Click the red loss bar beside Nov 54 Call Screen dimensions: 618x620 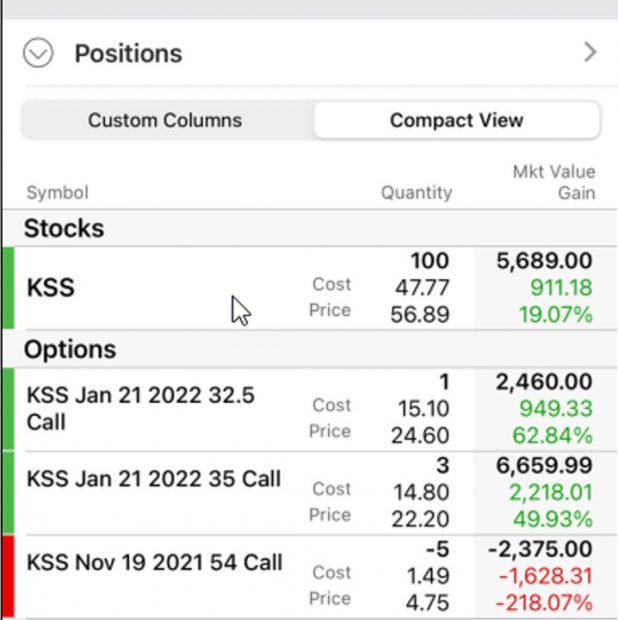coord(8,577)
